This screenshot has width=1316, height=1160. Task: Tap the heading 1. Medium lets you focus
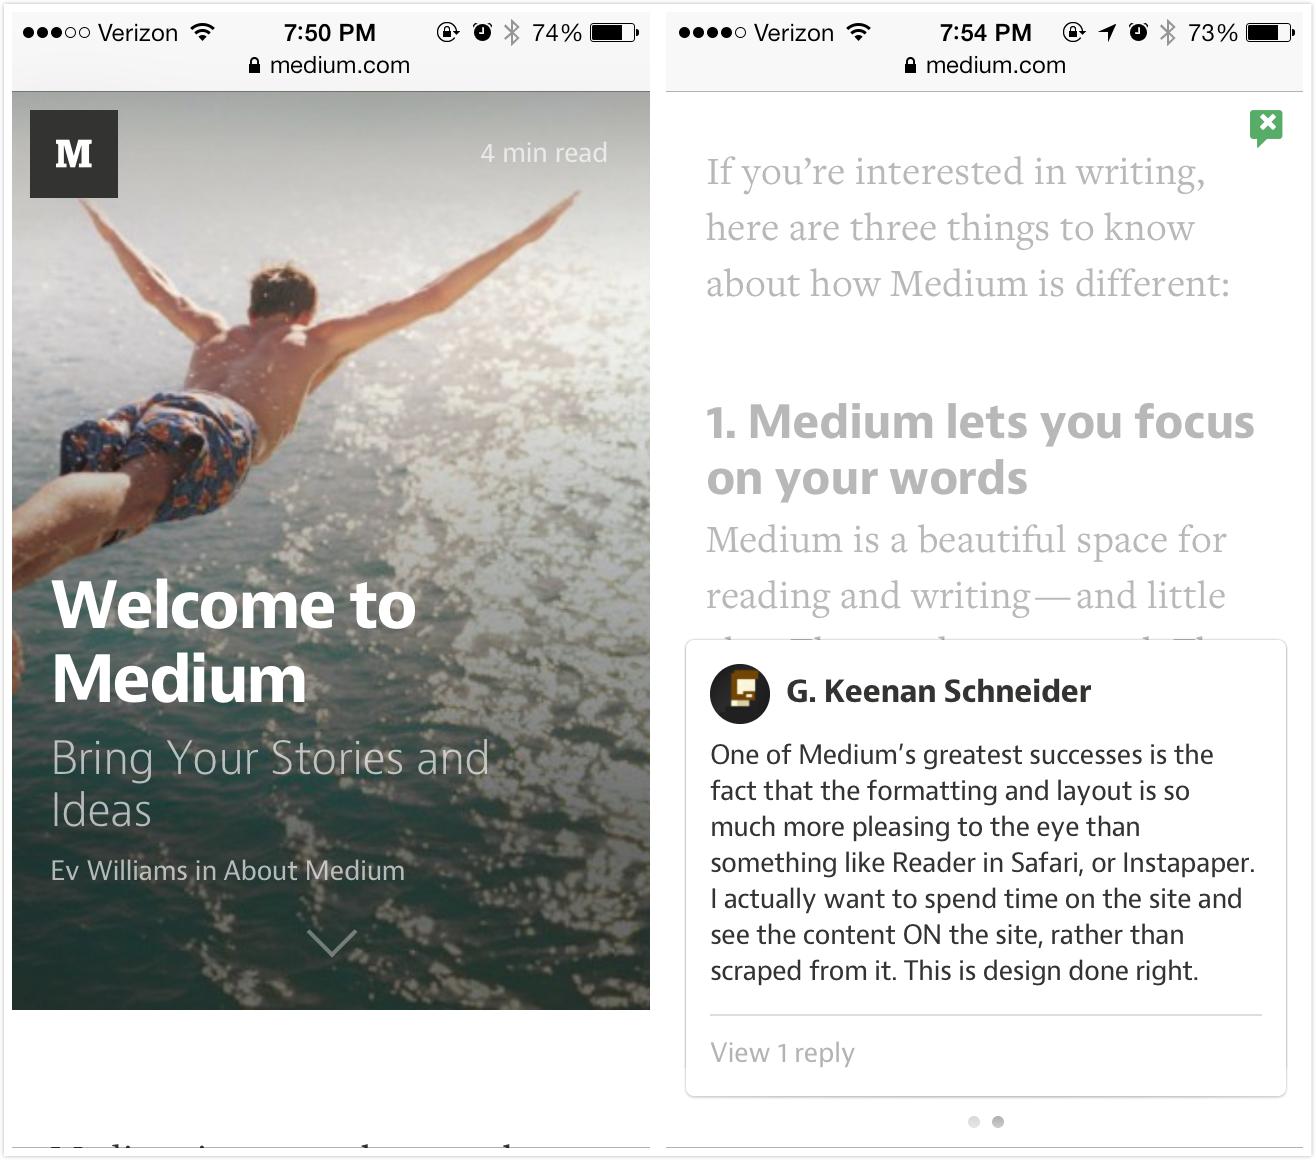tap(980, 449)
